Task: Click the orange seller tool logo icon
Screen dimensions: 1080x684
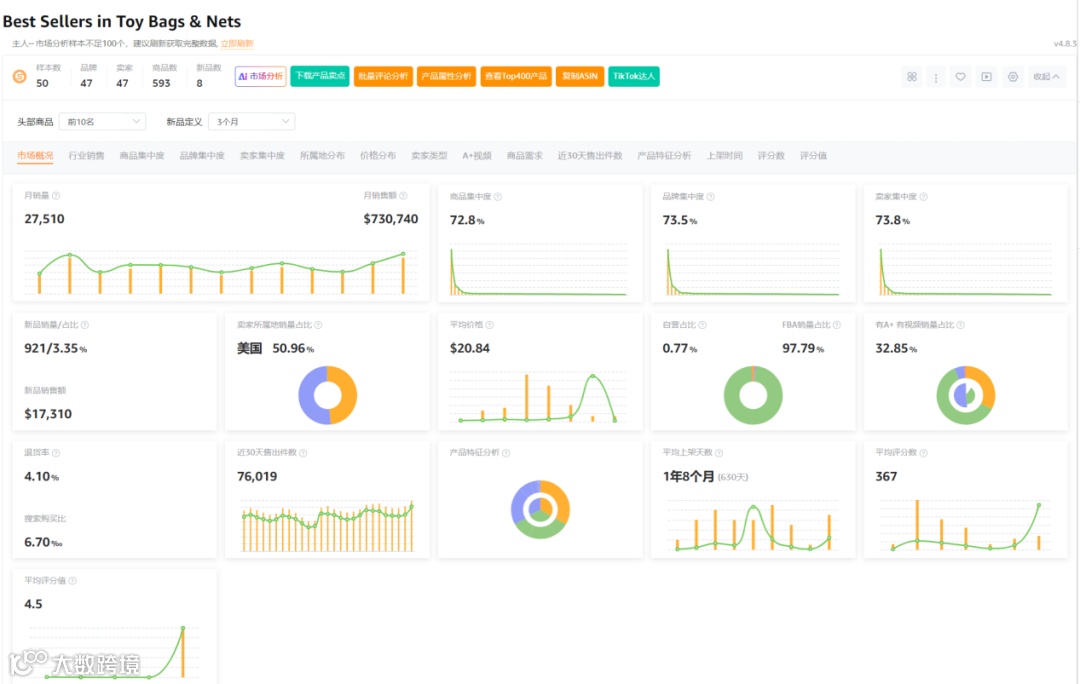Action: pyautogui.click(x=19, y=76)
